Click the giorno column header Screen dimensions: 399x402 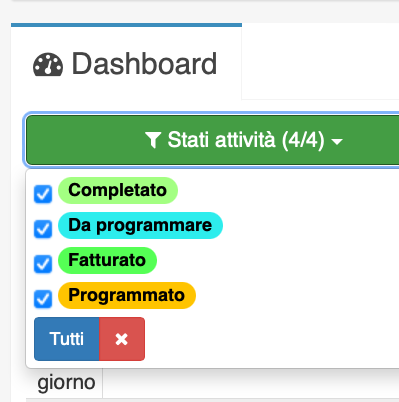pyautogui.click(x=66, y=383)
